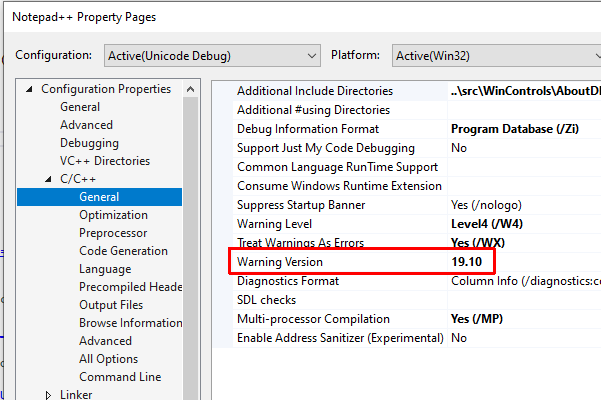The image size is (601, 400).
Task: Open the Command Line page
Action: pos(120,377)
